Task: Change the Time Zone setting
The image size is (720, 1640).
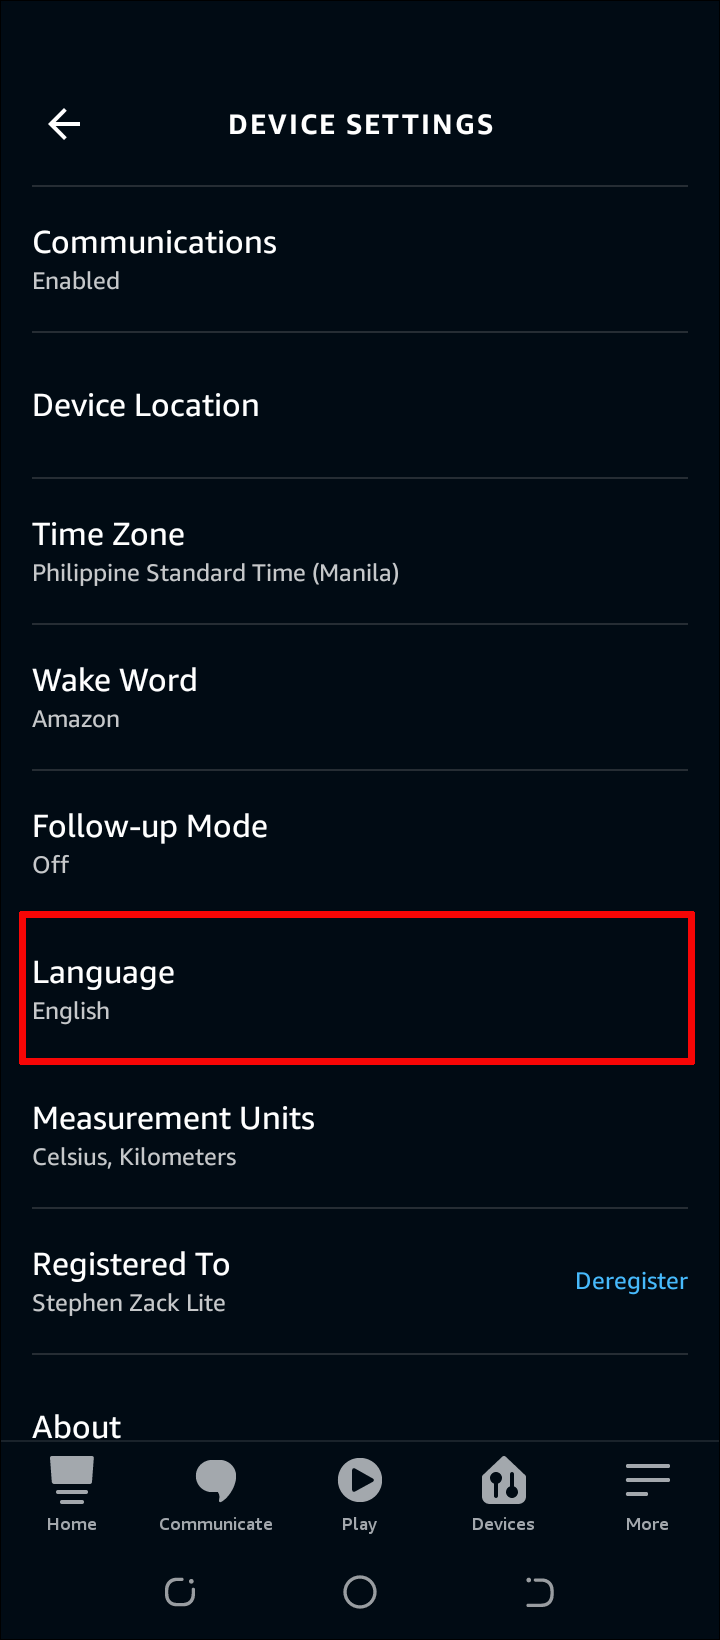Action: 215,551
